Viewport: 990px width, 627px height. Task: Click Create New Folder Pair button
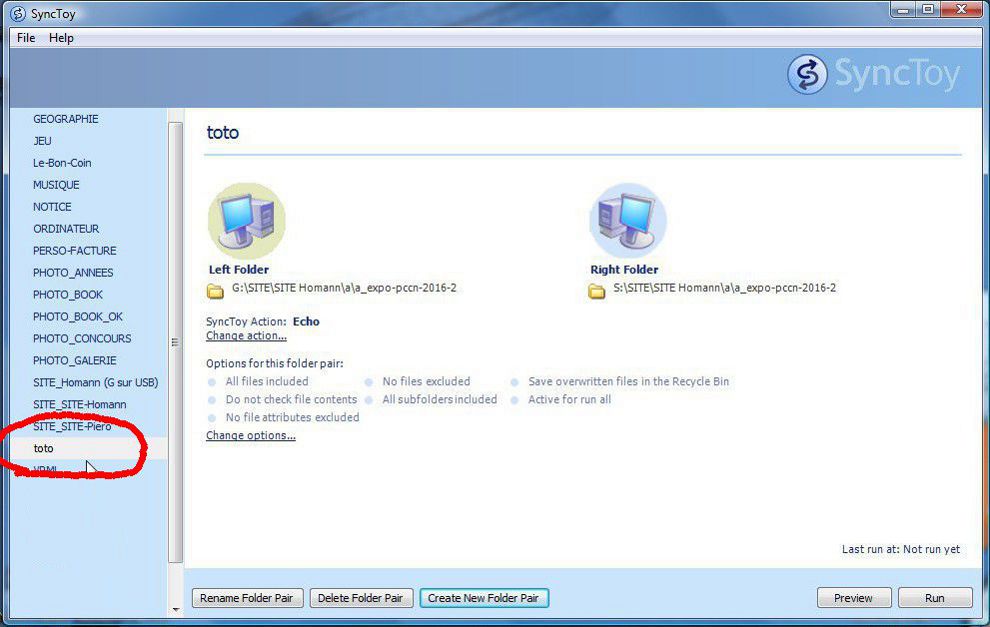click(x=484, y=598)
